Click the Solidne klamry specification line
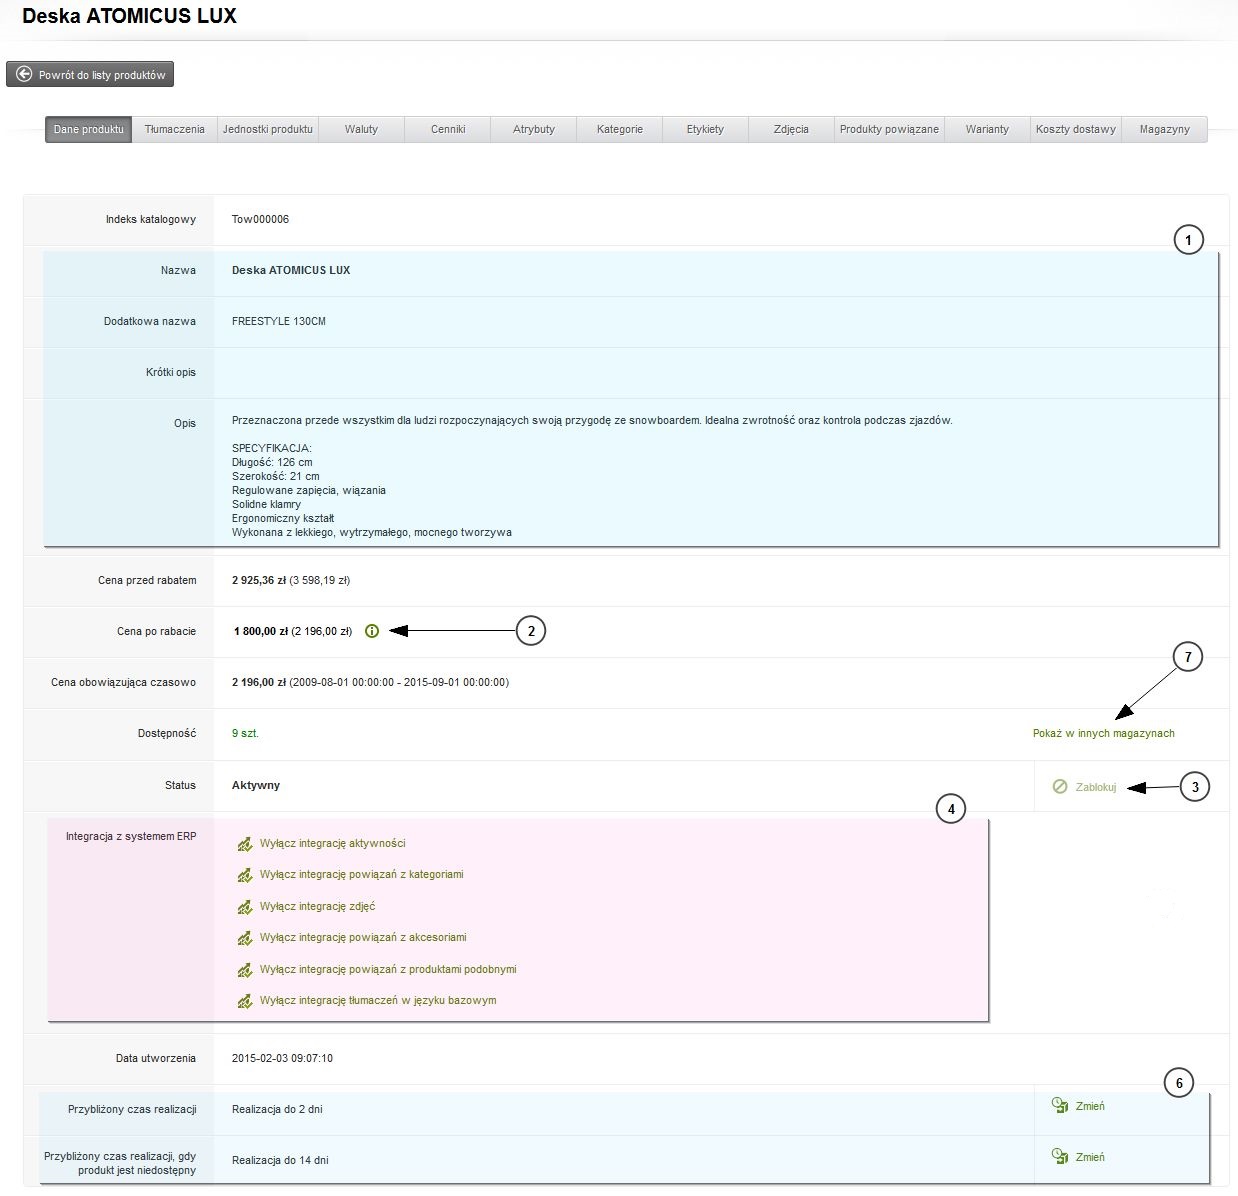 [266, 504]
